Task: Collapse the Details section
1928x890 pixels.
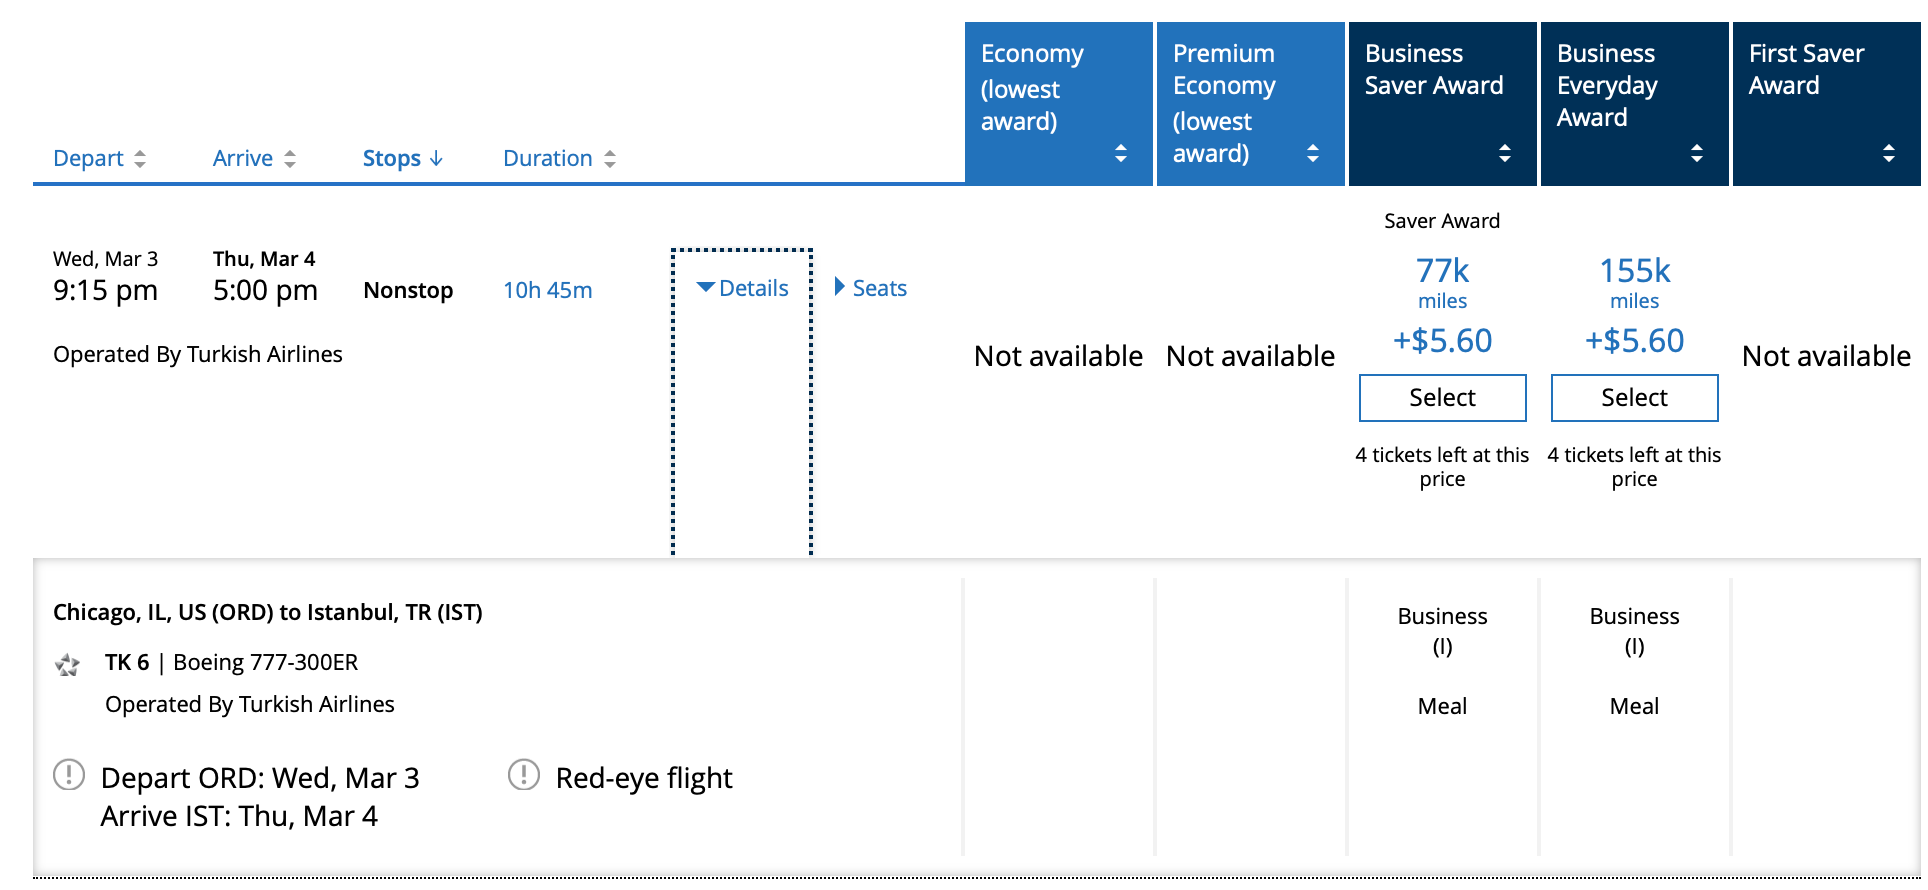Action: coord(744,288)
